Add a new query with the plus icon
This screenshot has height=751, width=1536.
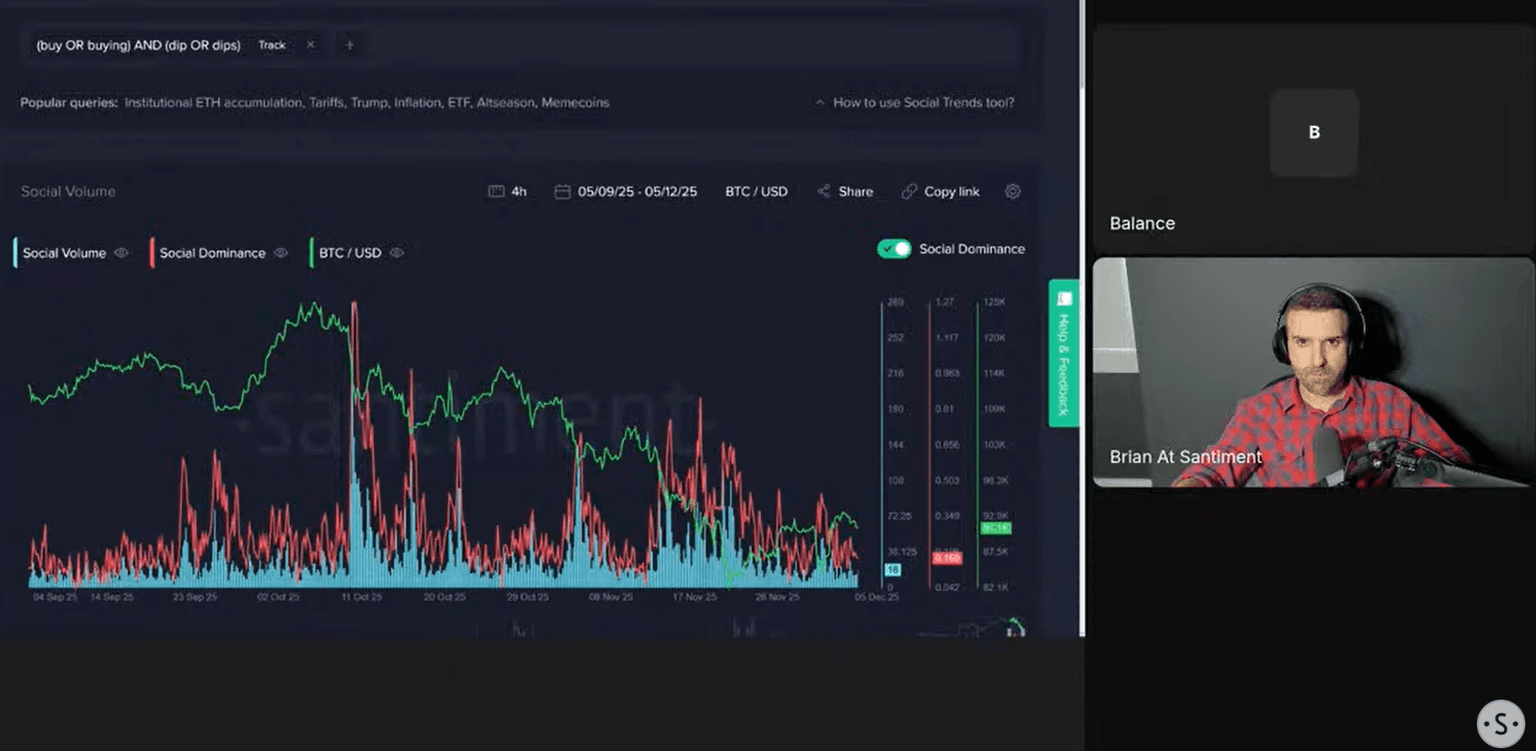coord(349,45)
